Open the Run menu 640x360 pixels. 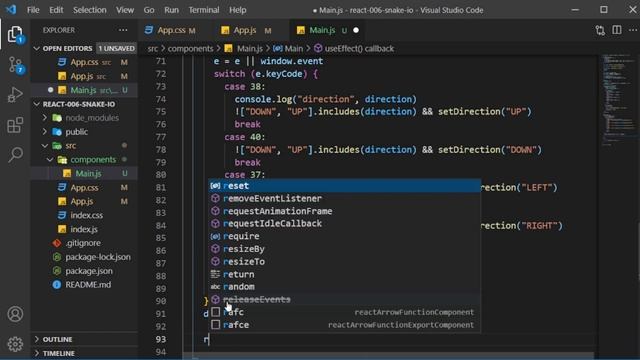click(x=171, y=10)
